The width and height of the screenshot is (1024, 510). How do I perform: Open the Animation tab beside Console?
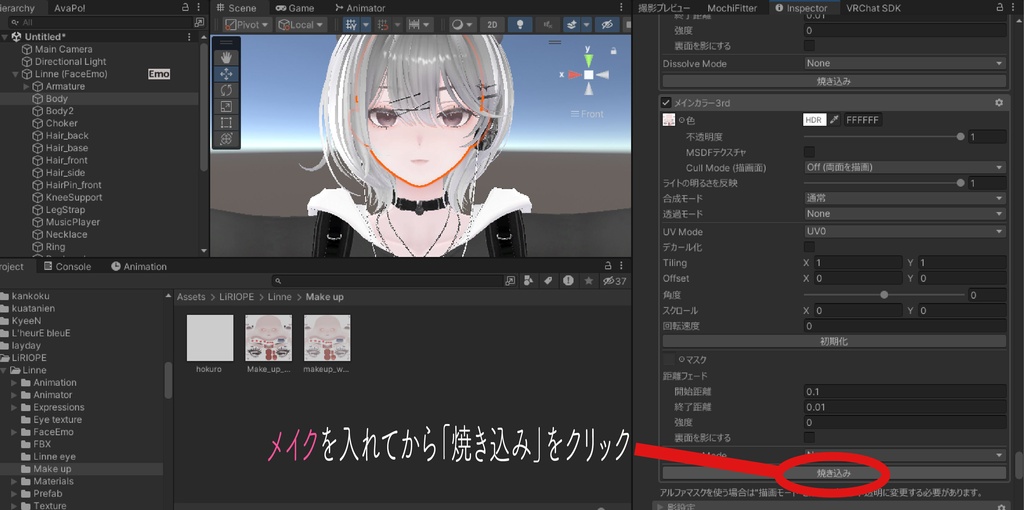click(138, 266)
